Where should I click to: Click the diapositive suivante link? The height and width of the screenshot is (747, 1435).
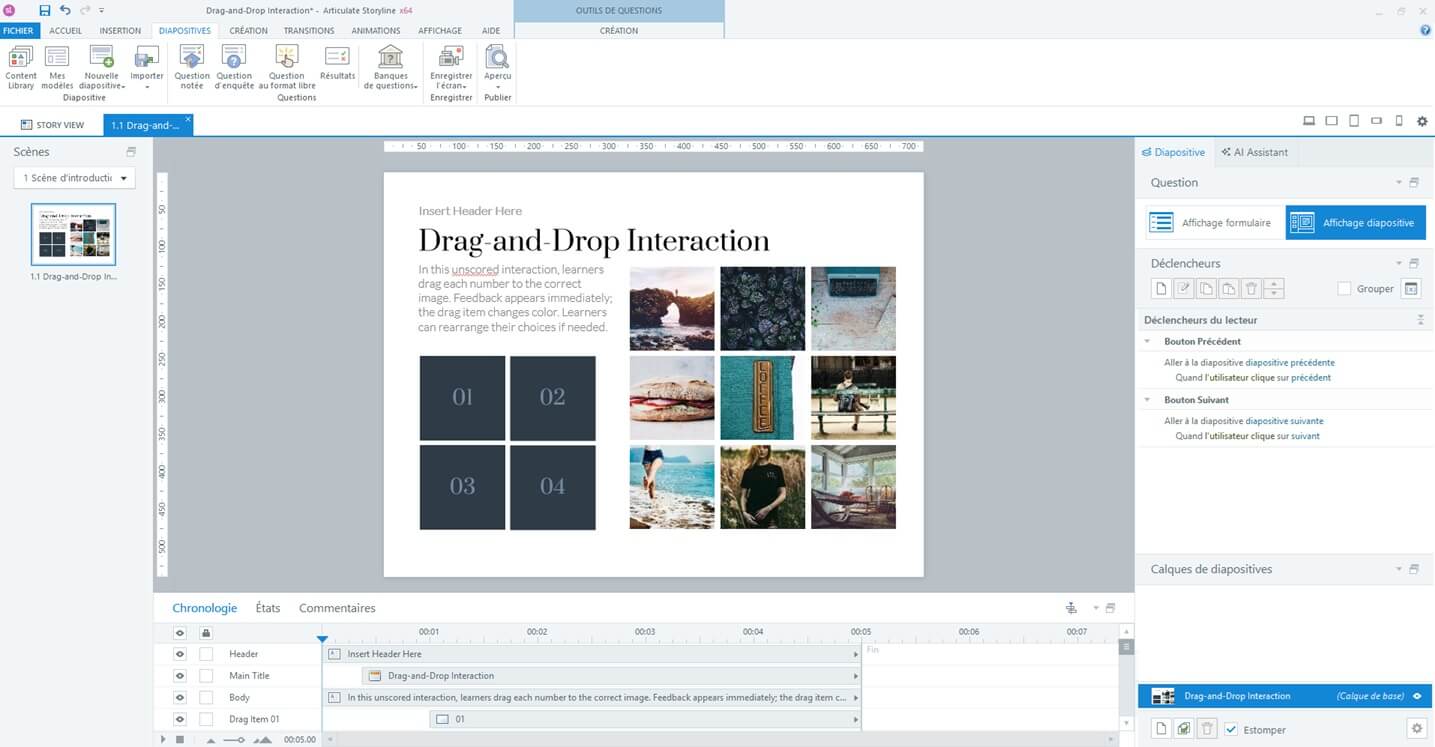pyautogui.click(x=1284, y=421)
